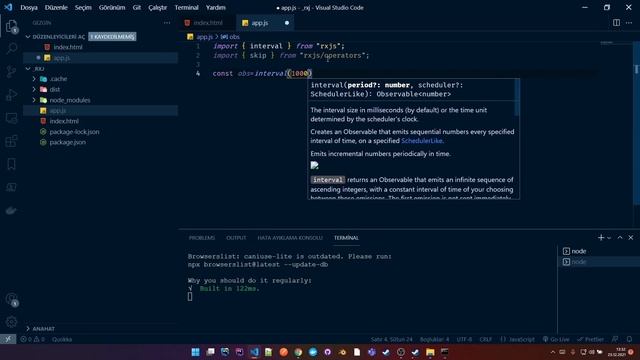Click the Go Live status bar button
This screenshot has height=360, width=640.
(x=556, y=339)
